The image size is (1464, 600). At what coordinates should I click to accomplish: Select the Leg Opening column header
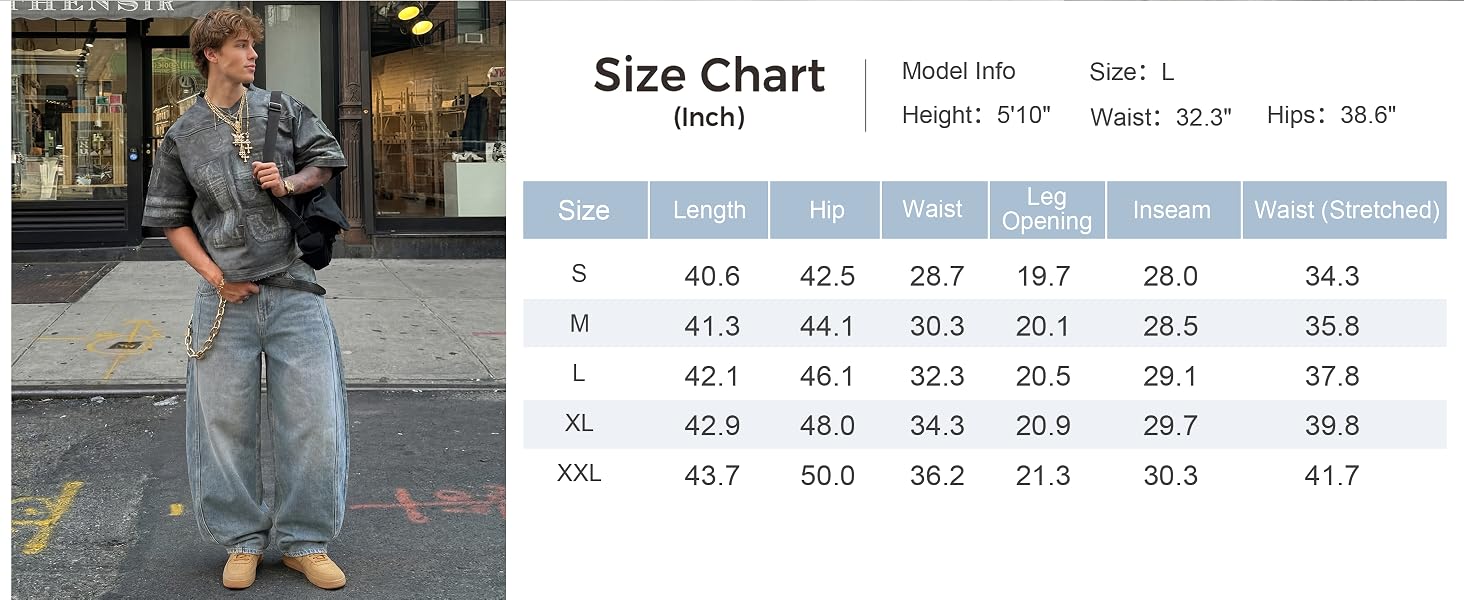pos(1047,210)
